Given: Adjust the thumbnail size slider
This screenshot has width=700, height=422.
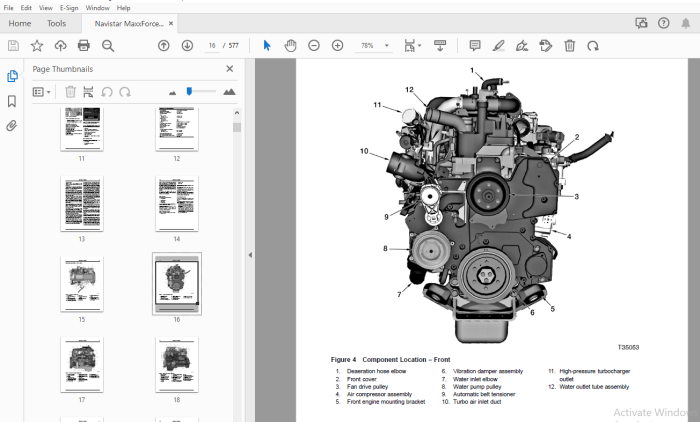Looking at the screenshot, I should 189,91.
